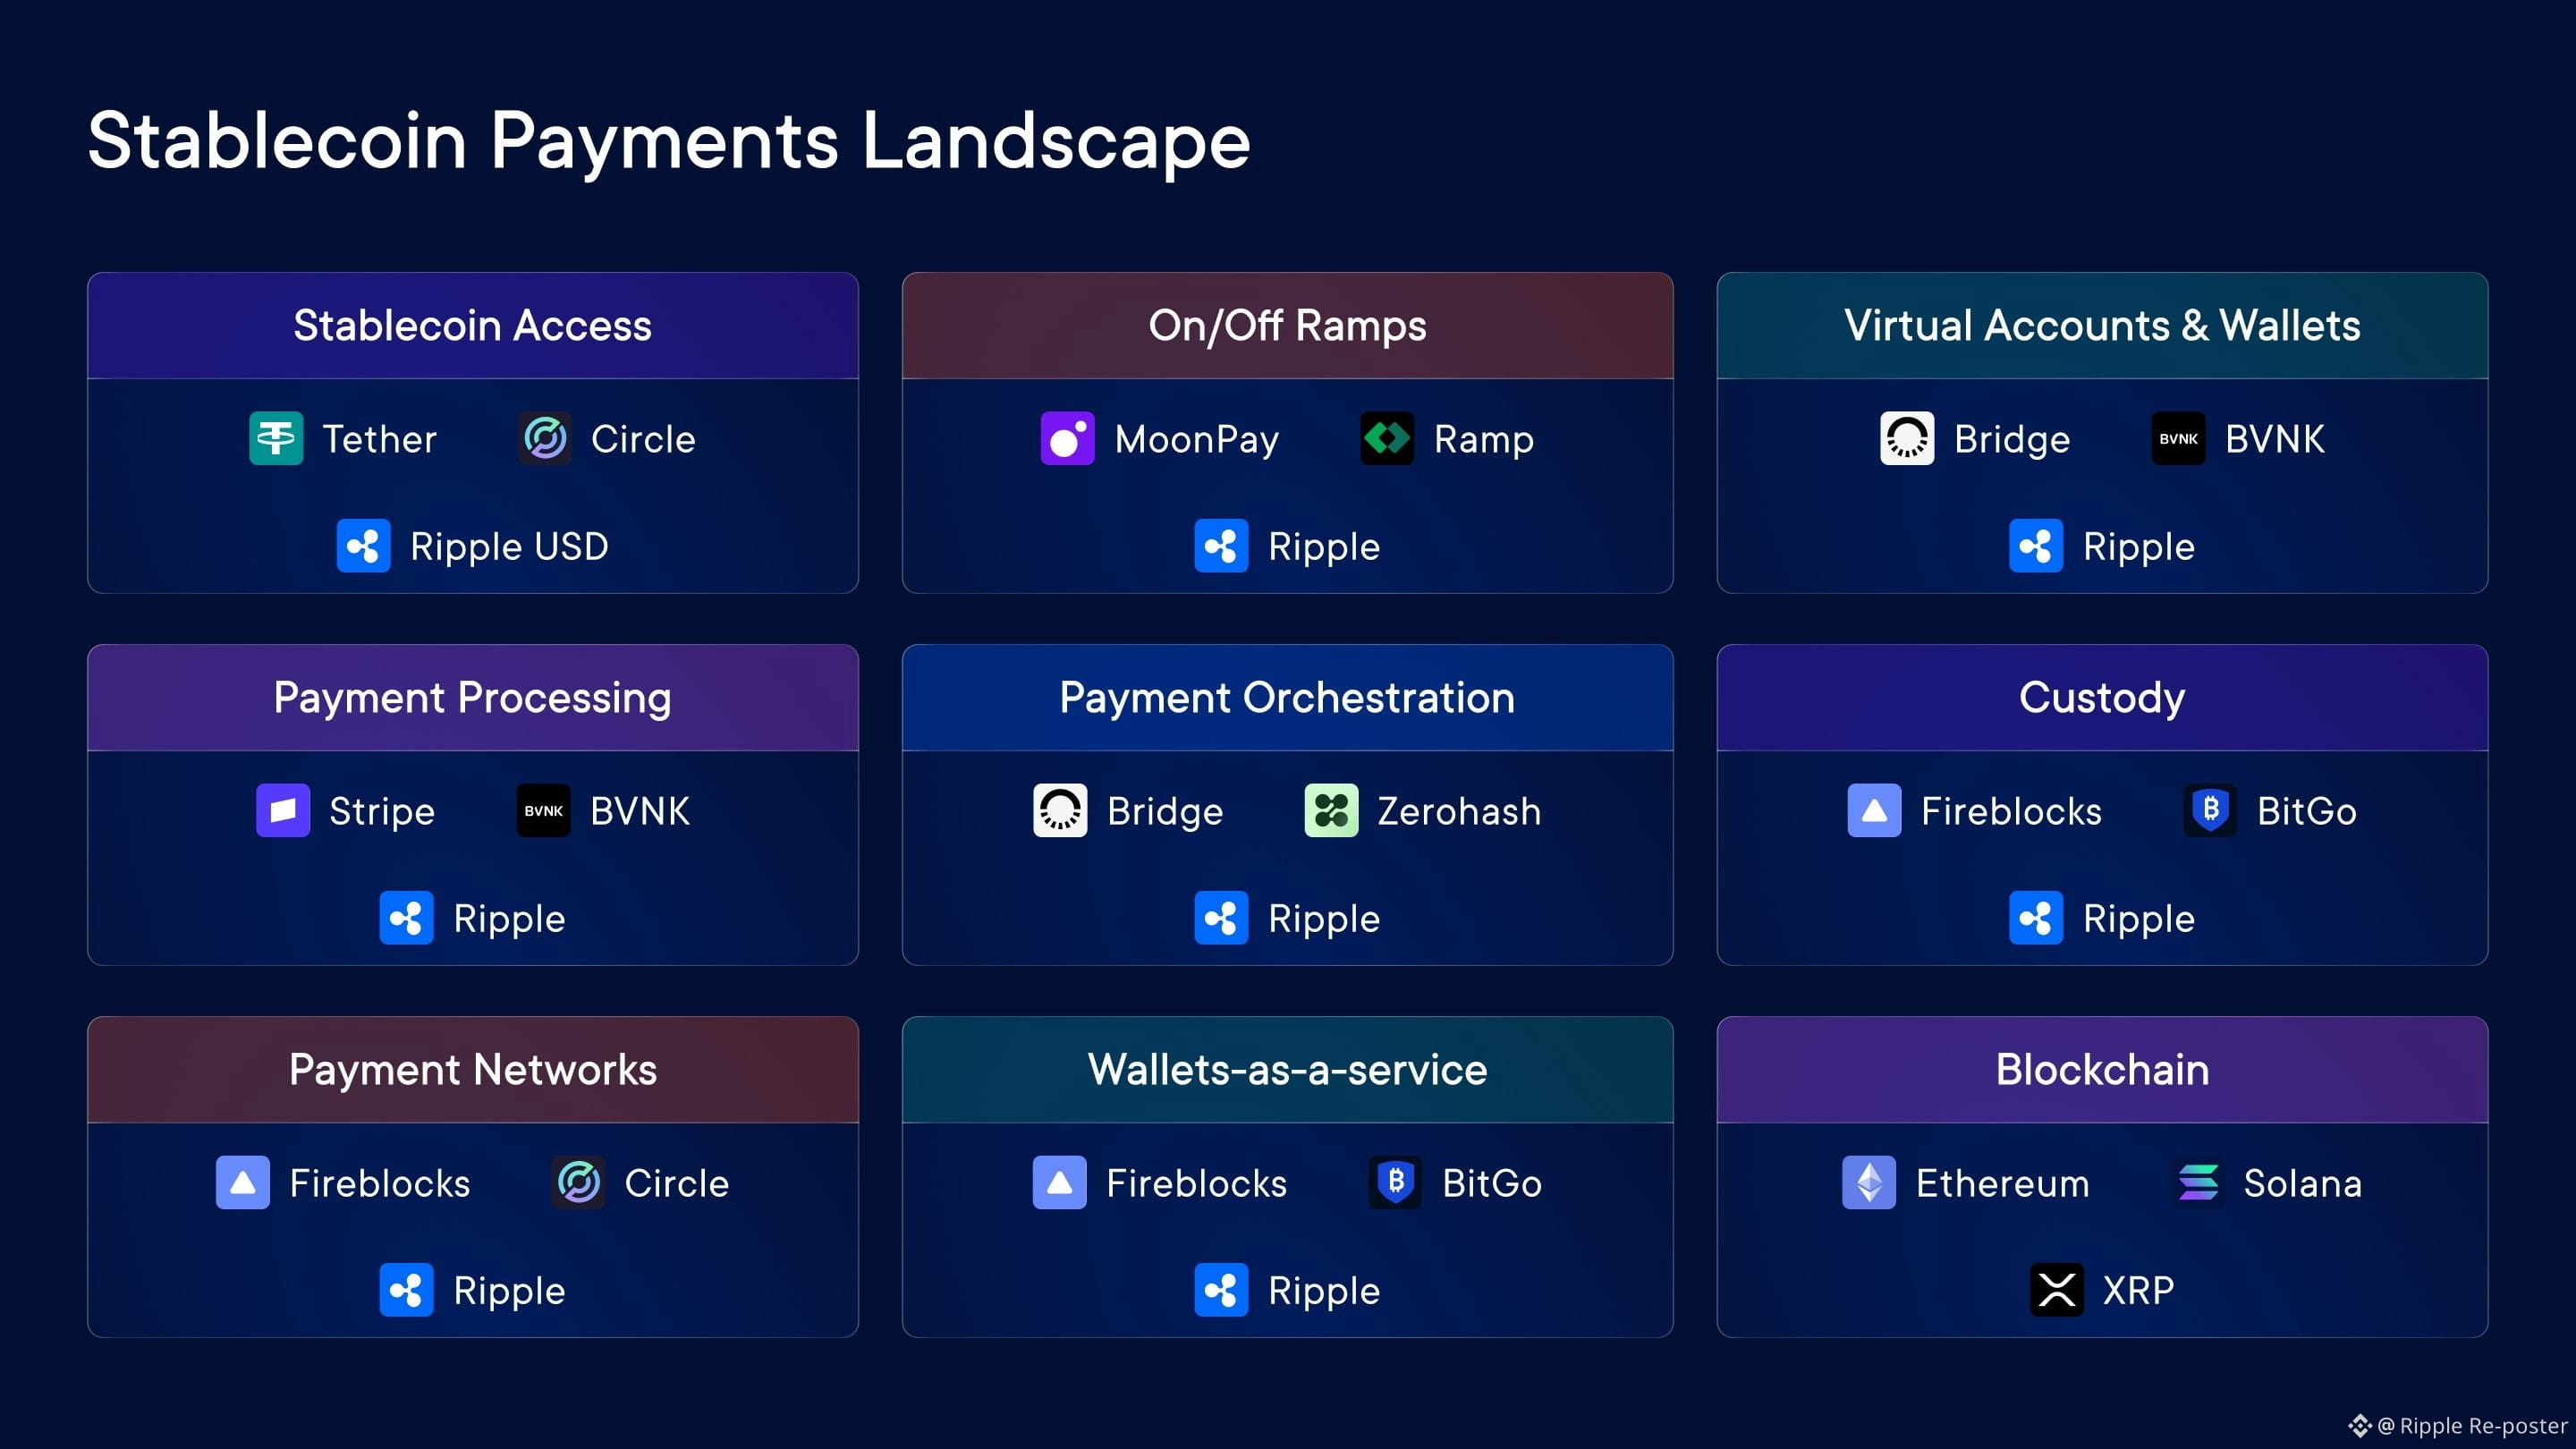Image resolution: width=2576 pixels, height=1449 pixels.
Task: Select the Wallets-as-a-service header
Action: click(x=1287, y=1069)
